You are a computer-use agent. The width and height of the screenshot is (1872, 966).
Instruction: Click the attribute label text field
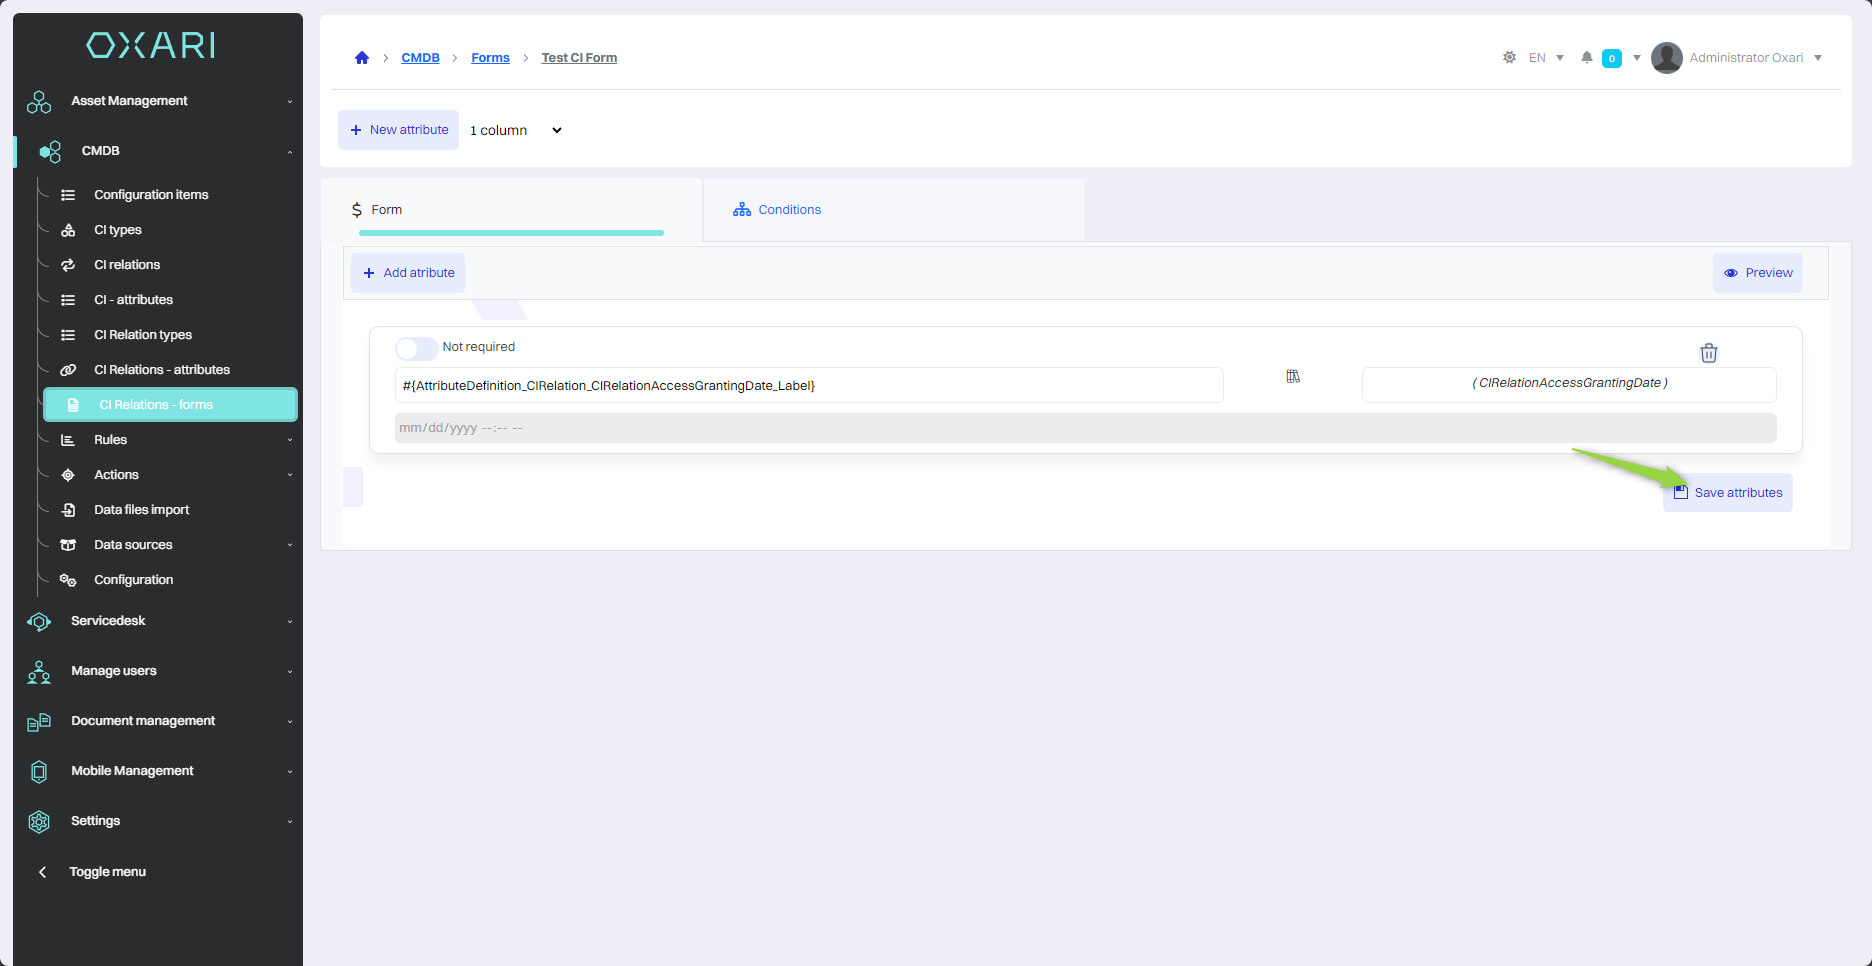(x=808, y=386)
